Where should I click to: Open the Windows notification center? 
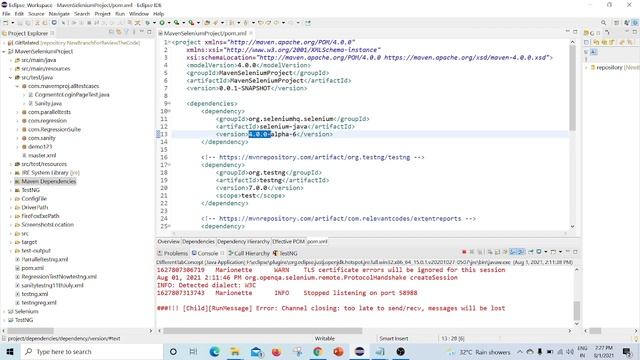click(x=627, y=351)
